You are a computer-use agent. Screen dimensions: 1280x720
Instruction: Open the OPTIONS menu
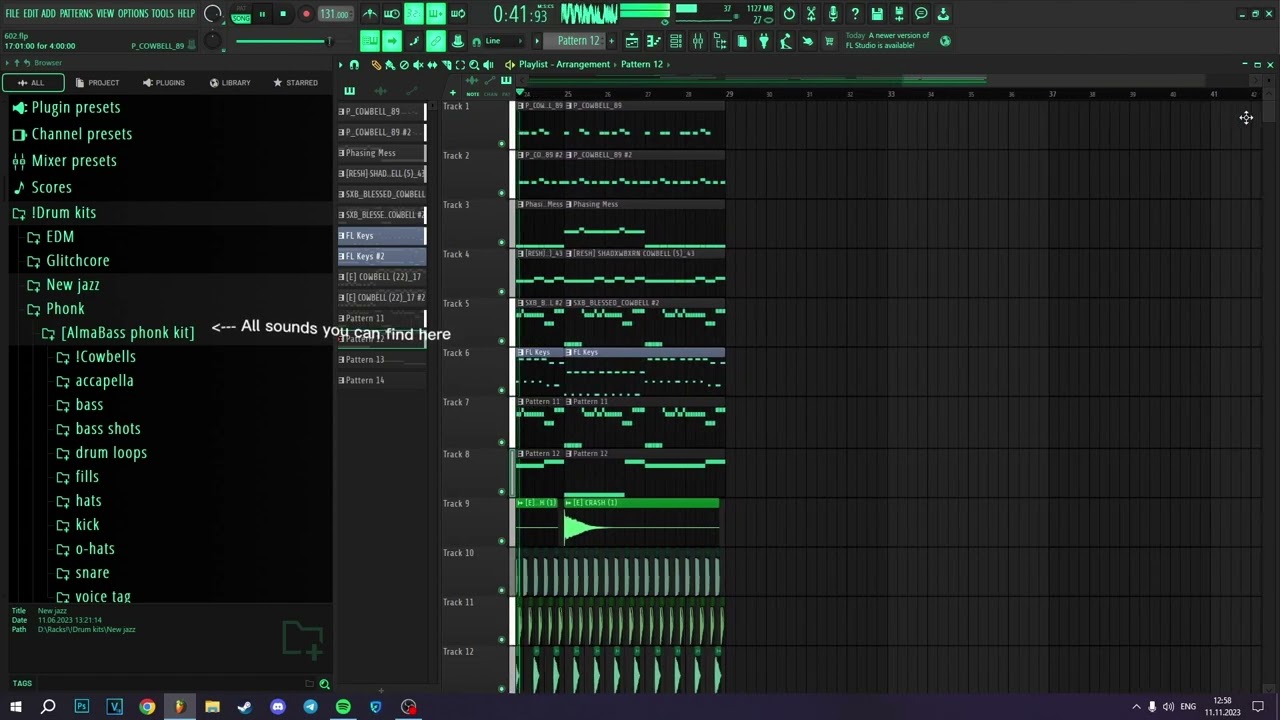[x=132, y=14]
